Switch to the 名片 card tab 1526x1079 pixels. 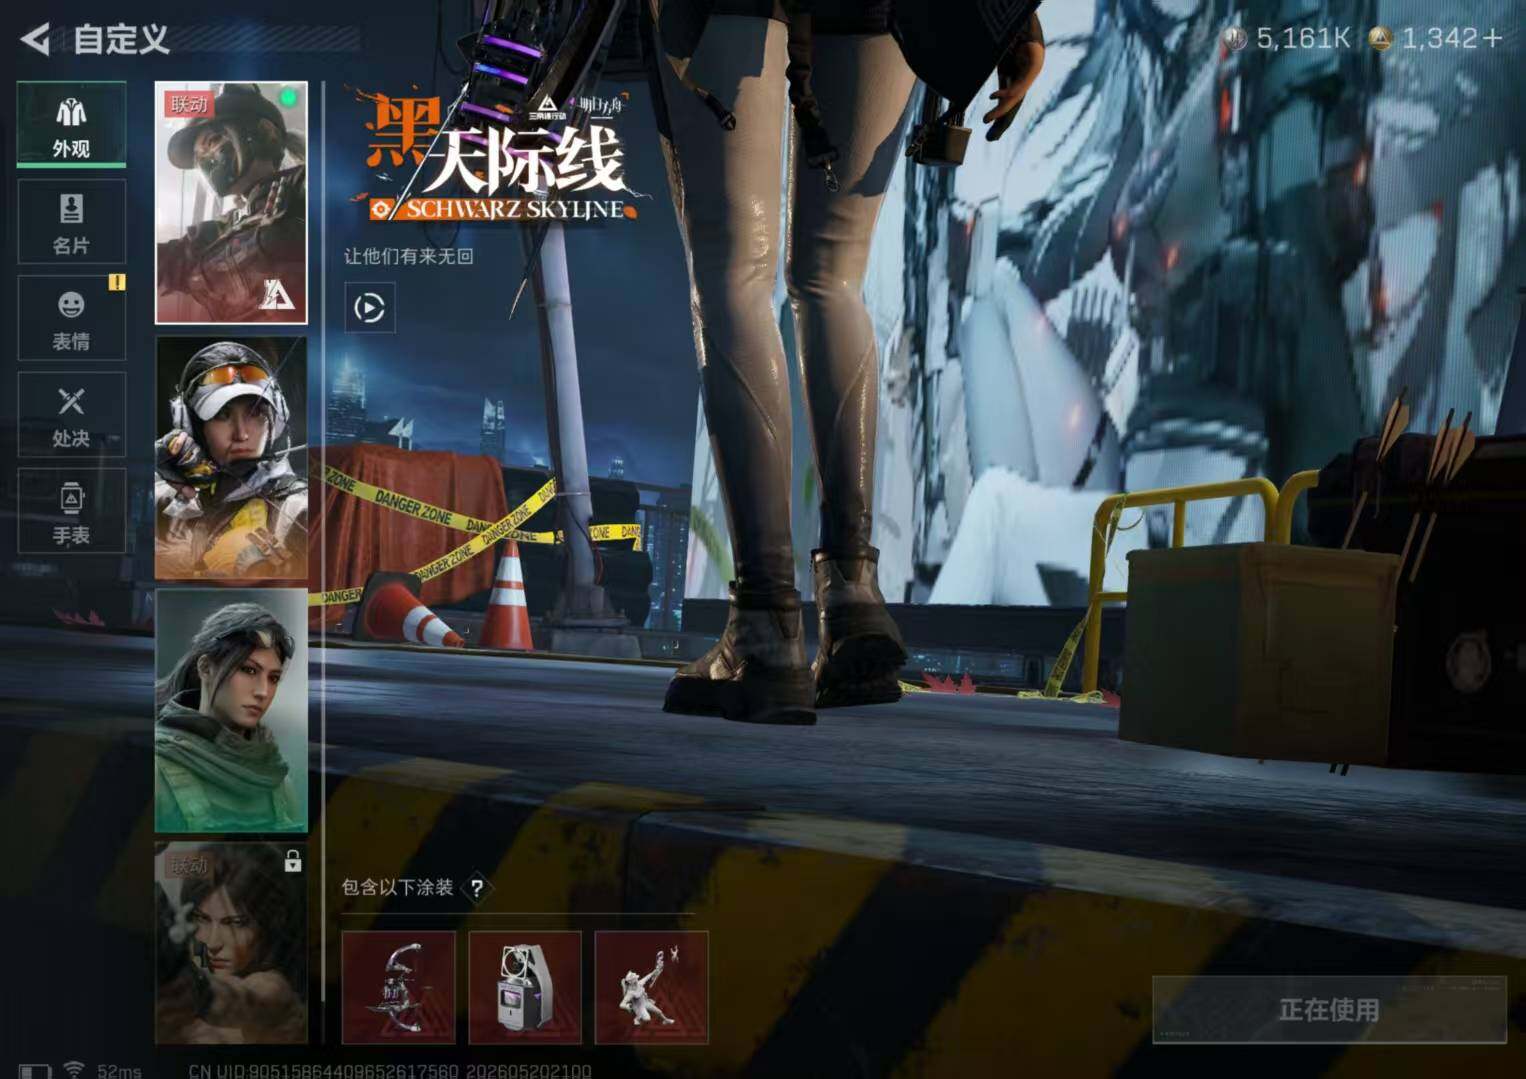(x=71, y=222)
